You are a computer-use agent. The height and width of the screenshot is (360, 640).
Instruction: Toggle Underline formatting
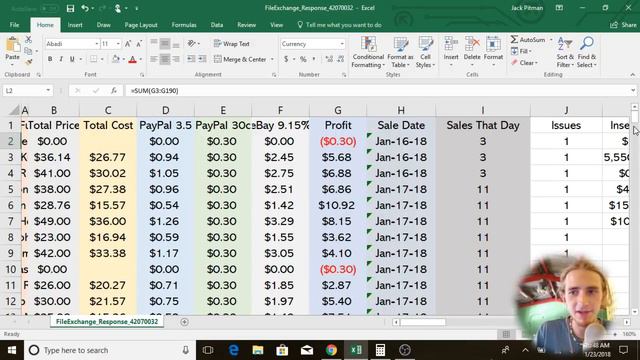click(72, 59)
